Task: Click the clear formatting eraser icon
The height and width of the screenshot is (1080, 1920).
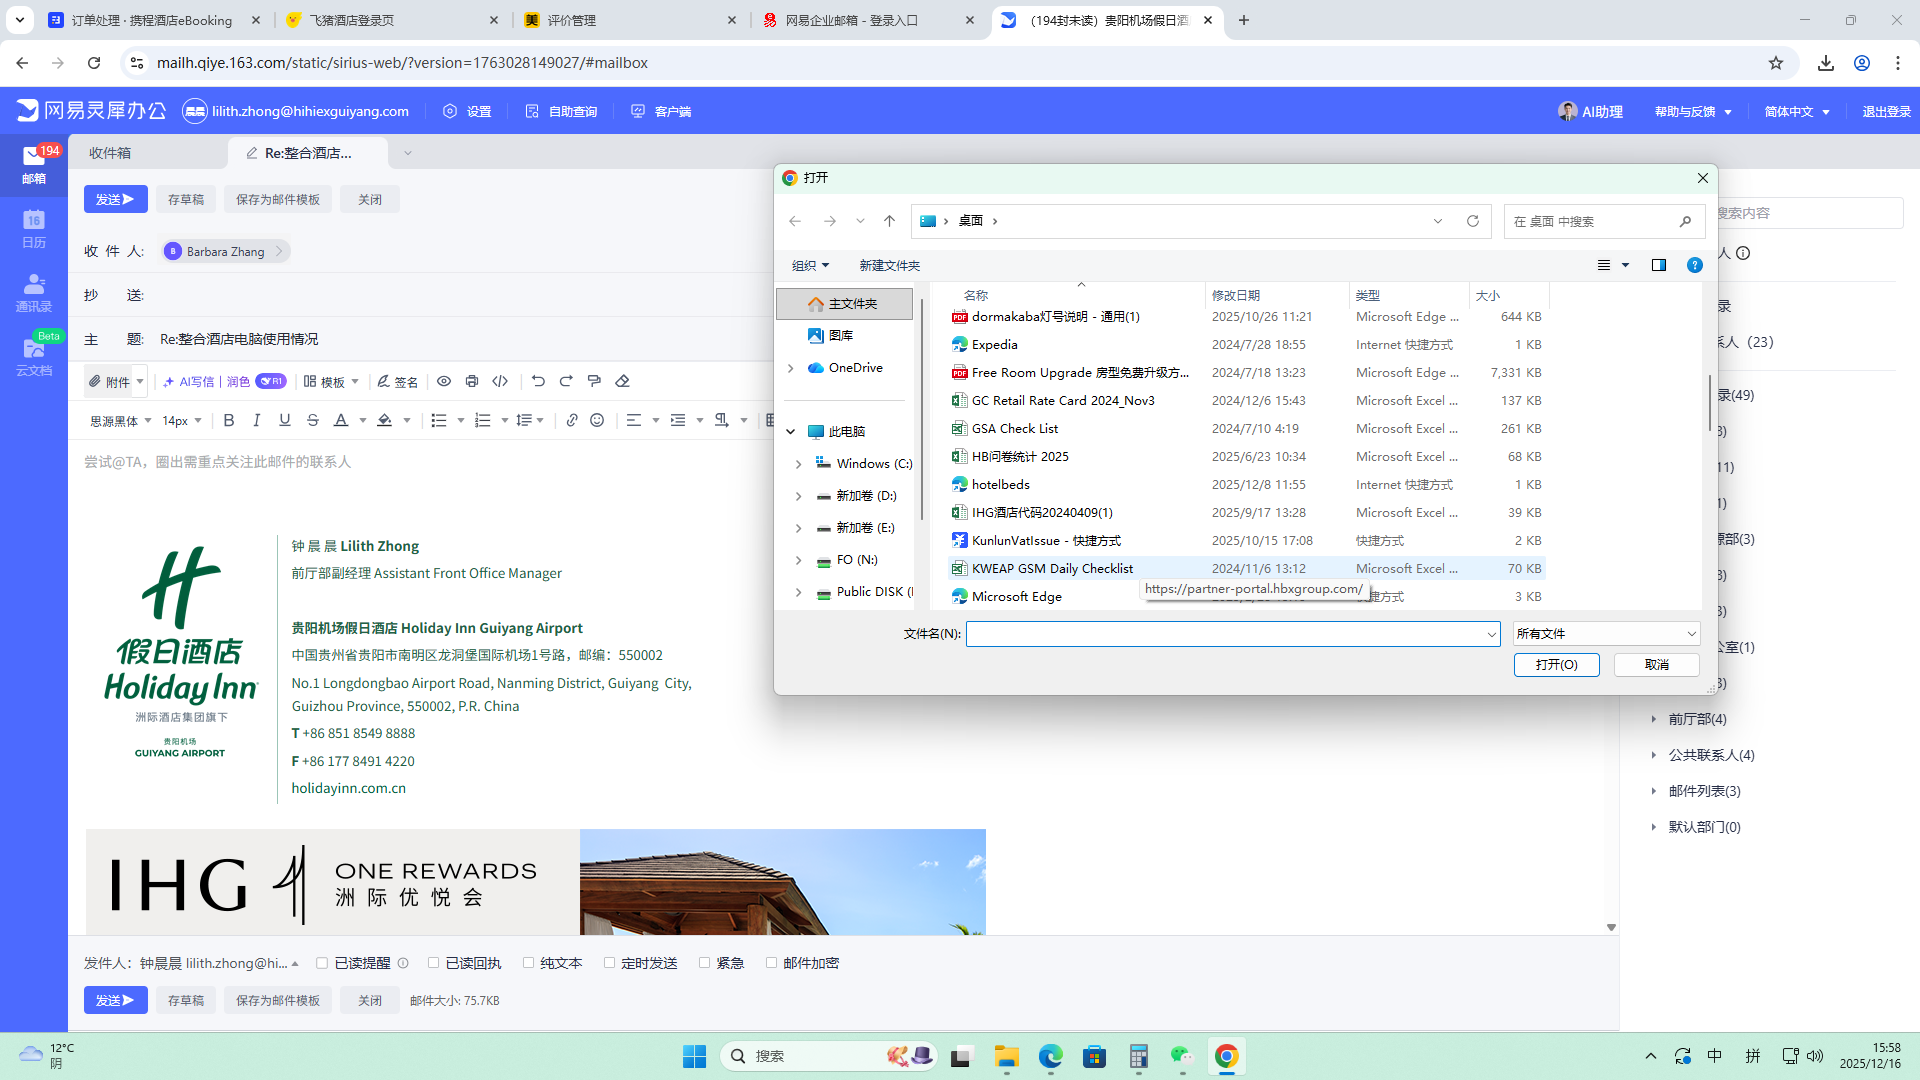Action: pyautogui.click(x=622, y=381)
